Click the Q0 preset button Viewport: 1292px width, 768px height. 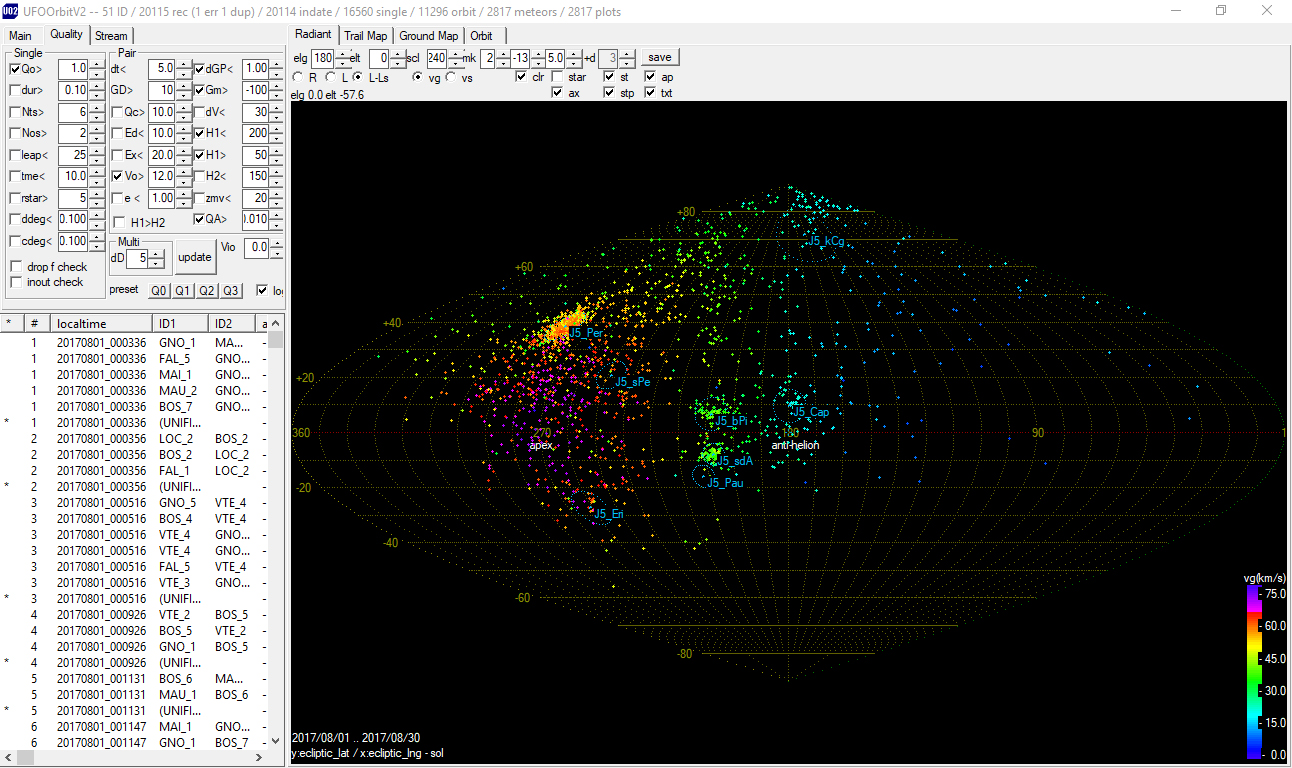[159, 291]
